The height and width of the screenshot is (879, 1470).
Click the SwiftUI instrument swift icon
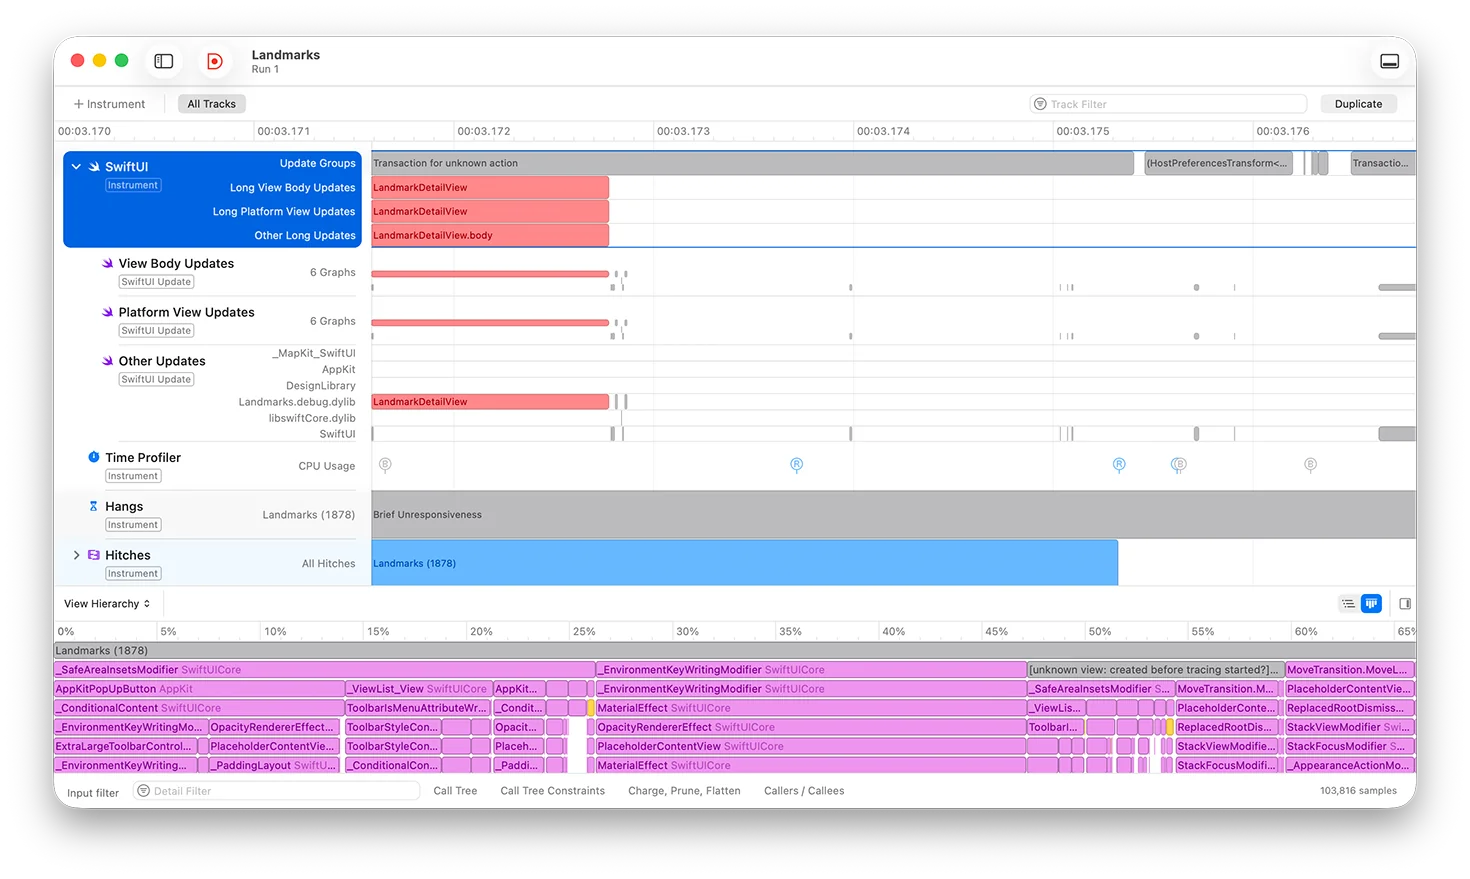coord(94,167)
